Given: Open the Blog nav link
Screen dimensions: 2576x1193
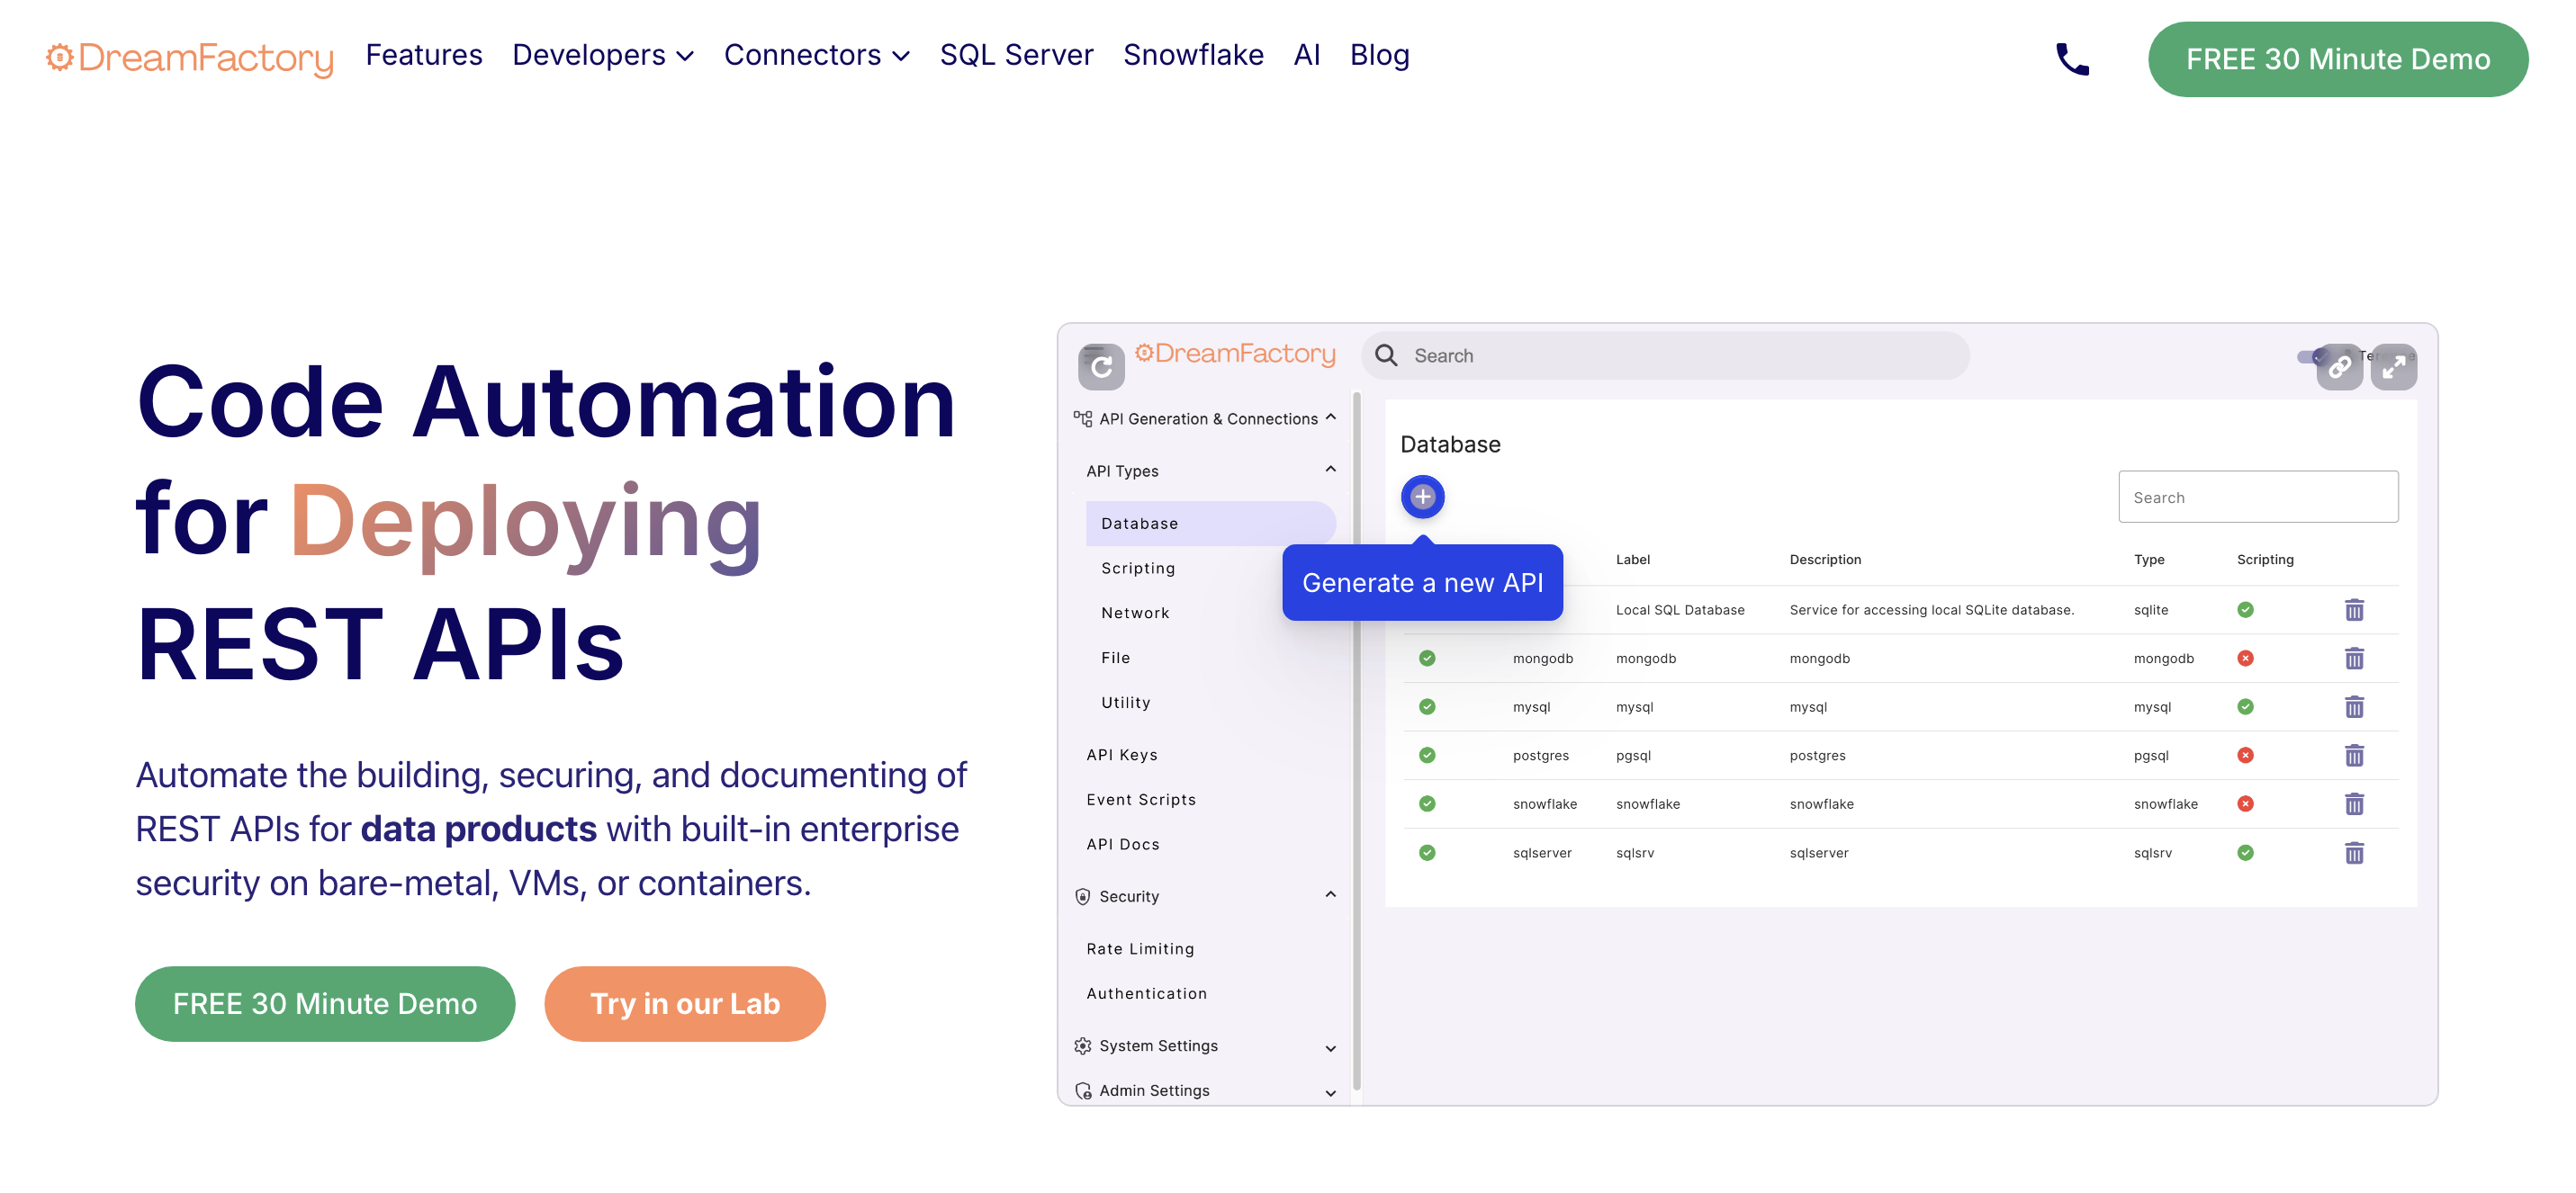Looking at the screenshot, I should (x=1379, y=55).
